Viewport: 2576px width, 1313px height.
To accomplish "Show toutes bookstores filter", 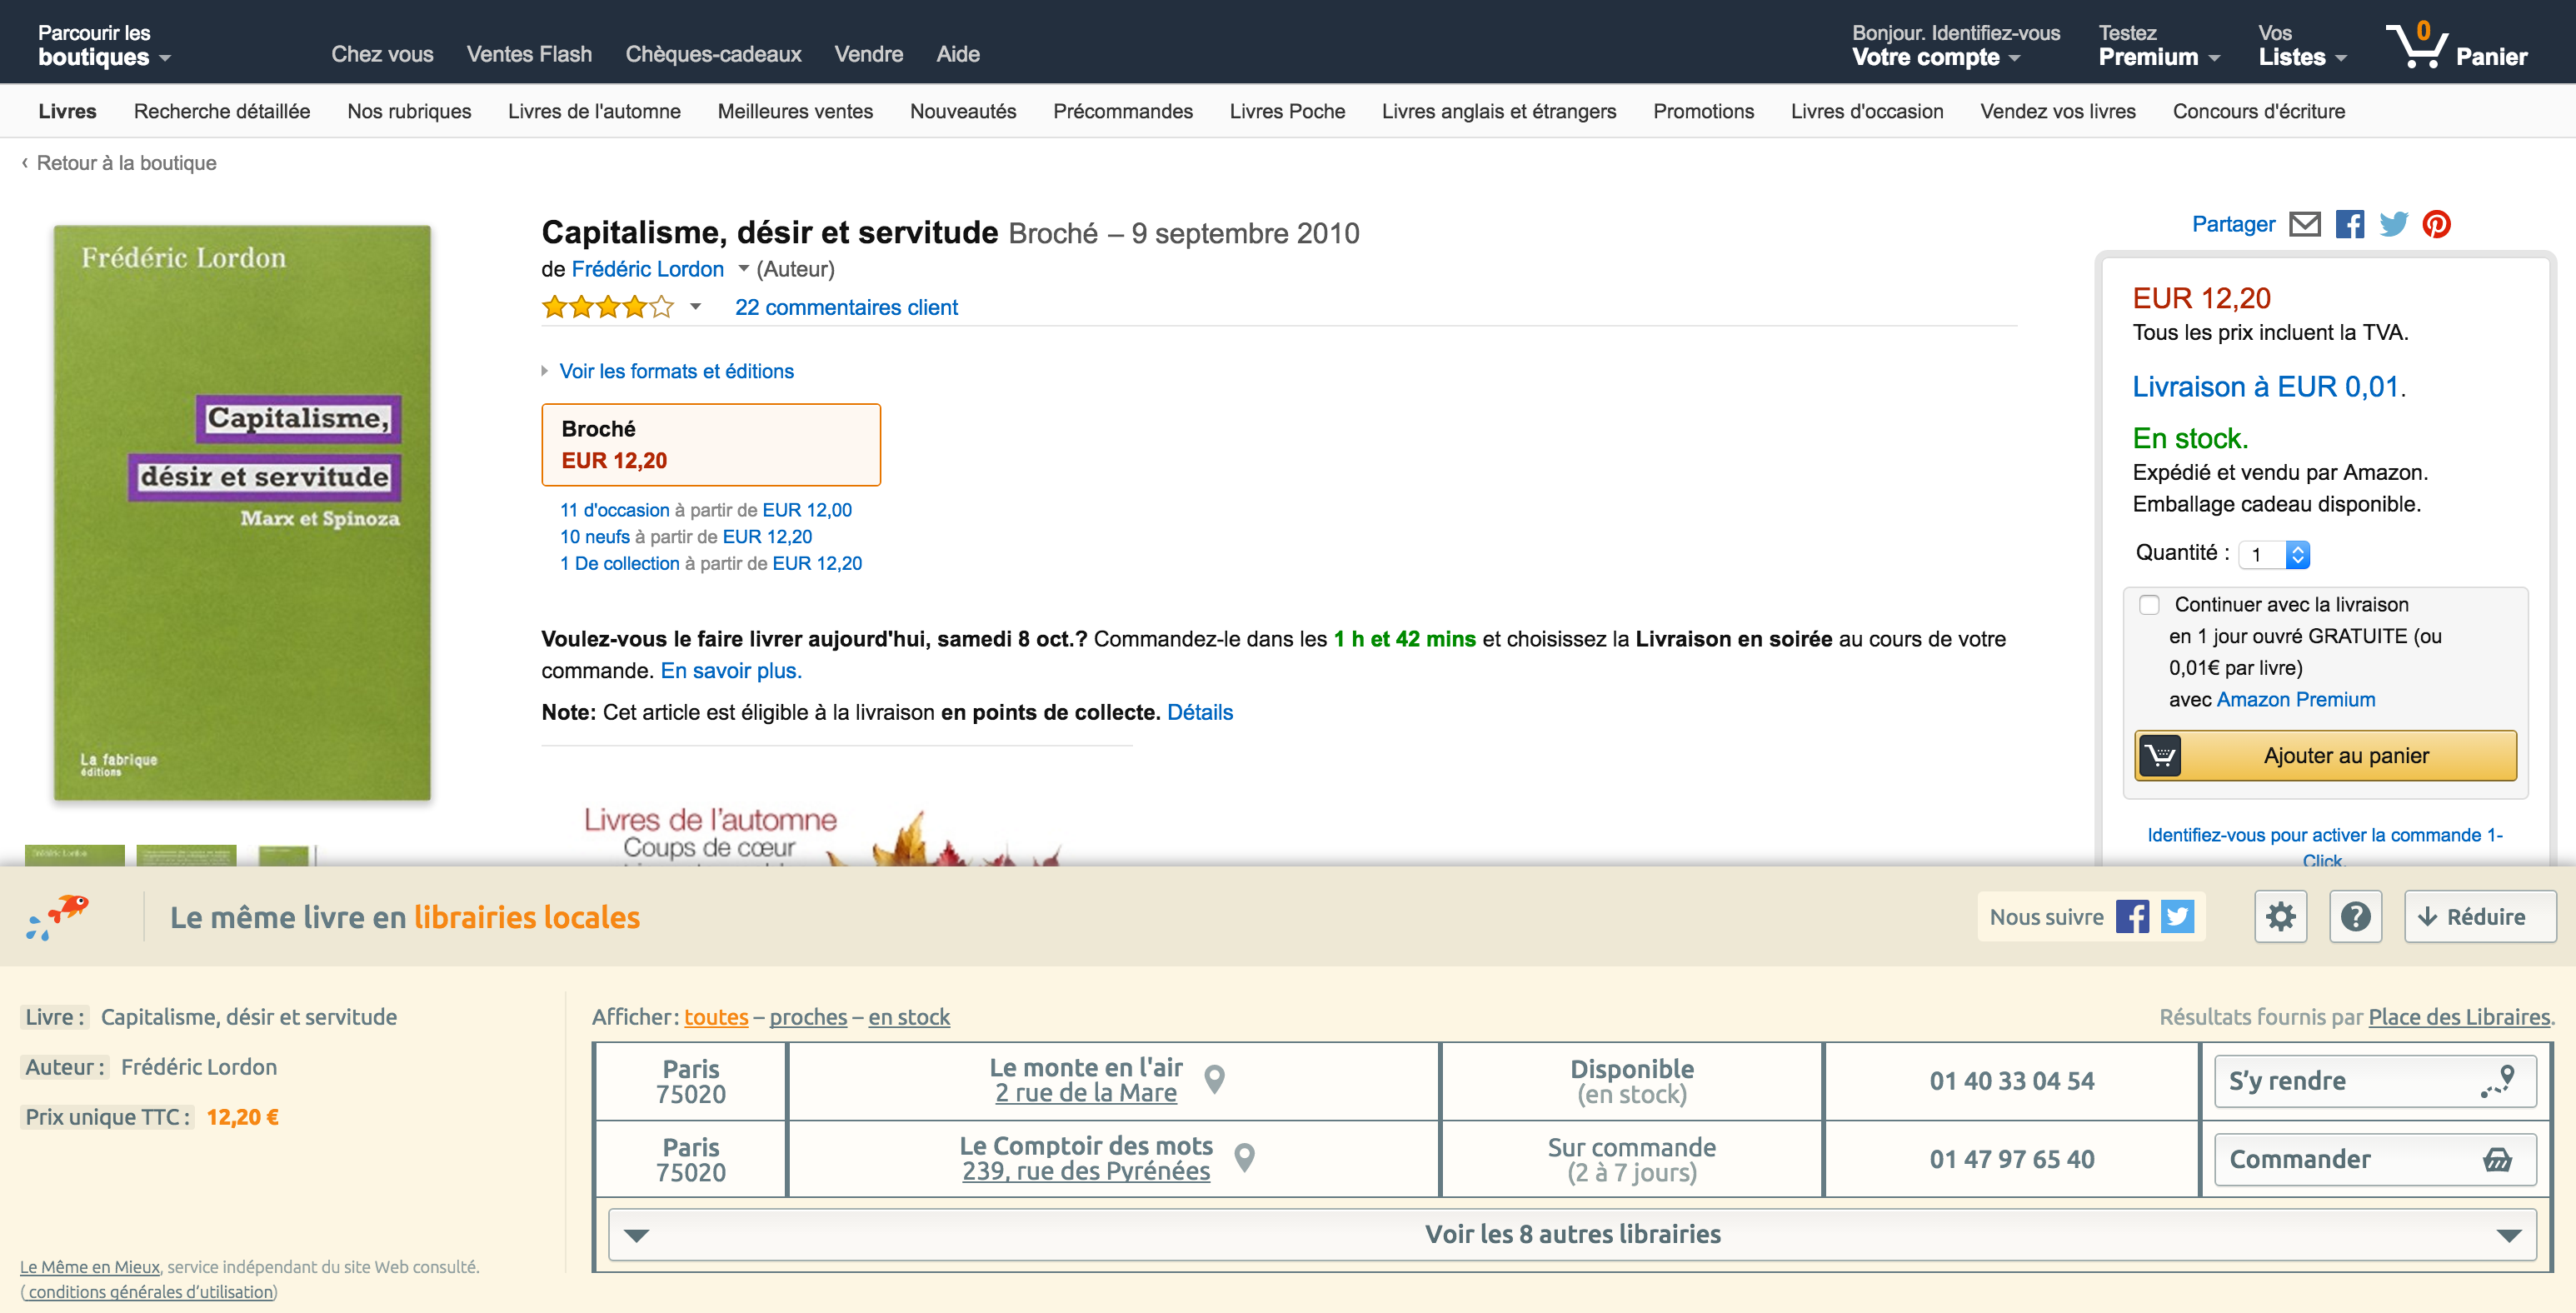I will (716, 1017).
